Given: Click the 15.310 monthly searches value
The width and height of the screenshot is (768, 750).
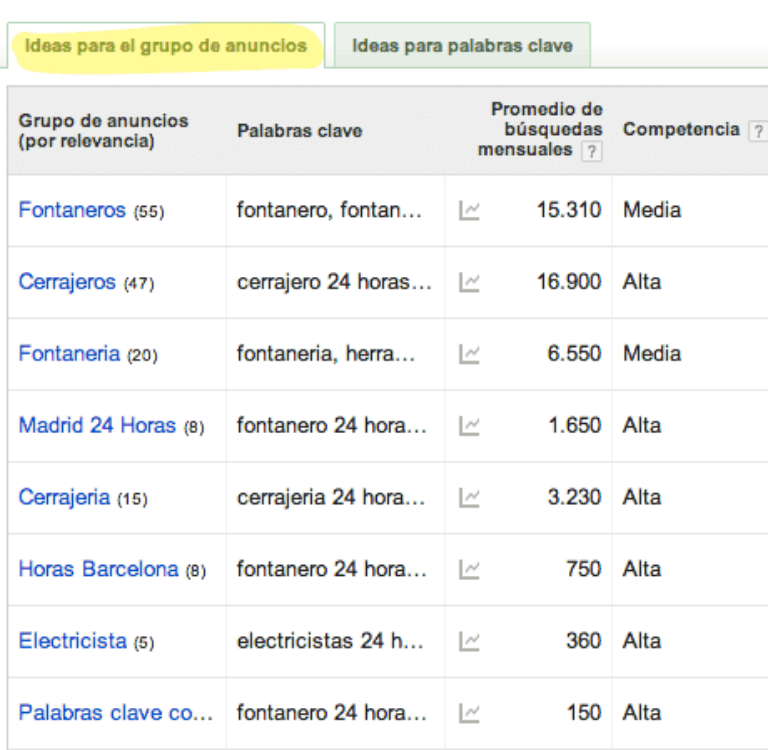Looking at the screenshot, I should (x=569, y=210).
